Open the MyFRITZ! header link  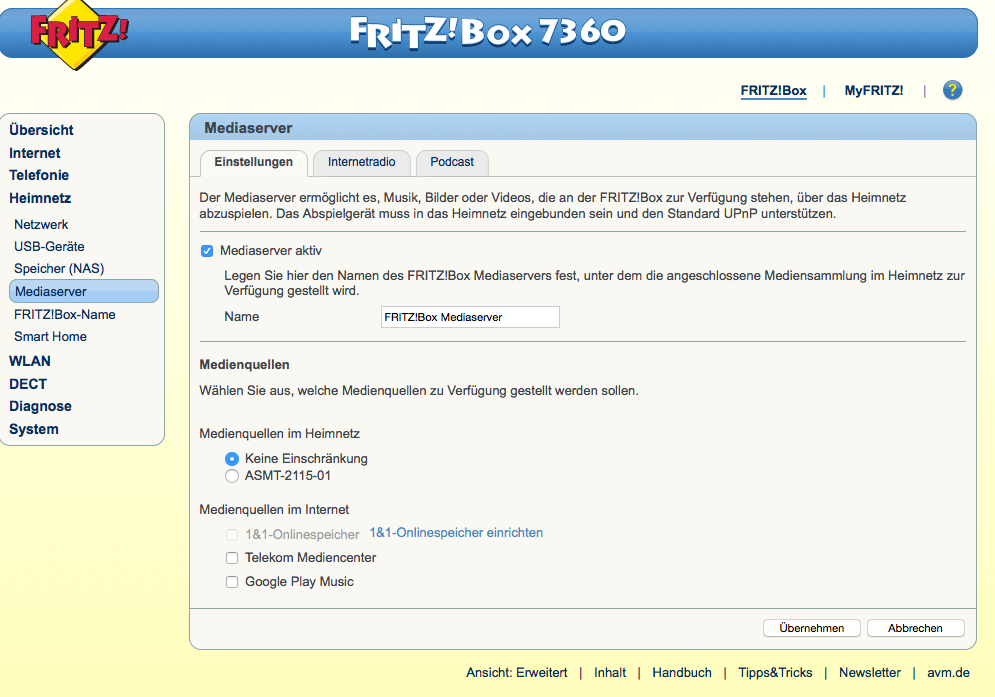873,91
